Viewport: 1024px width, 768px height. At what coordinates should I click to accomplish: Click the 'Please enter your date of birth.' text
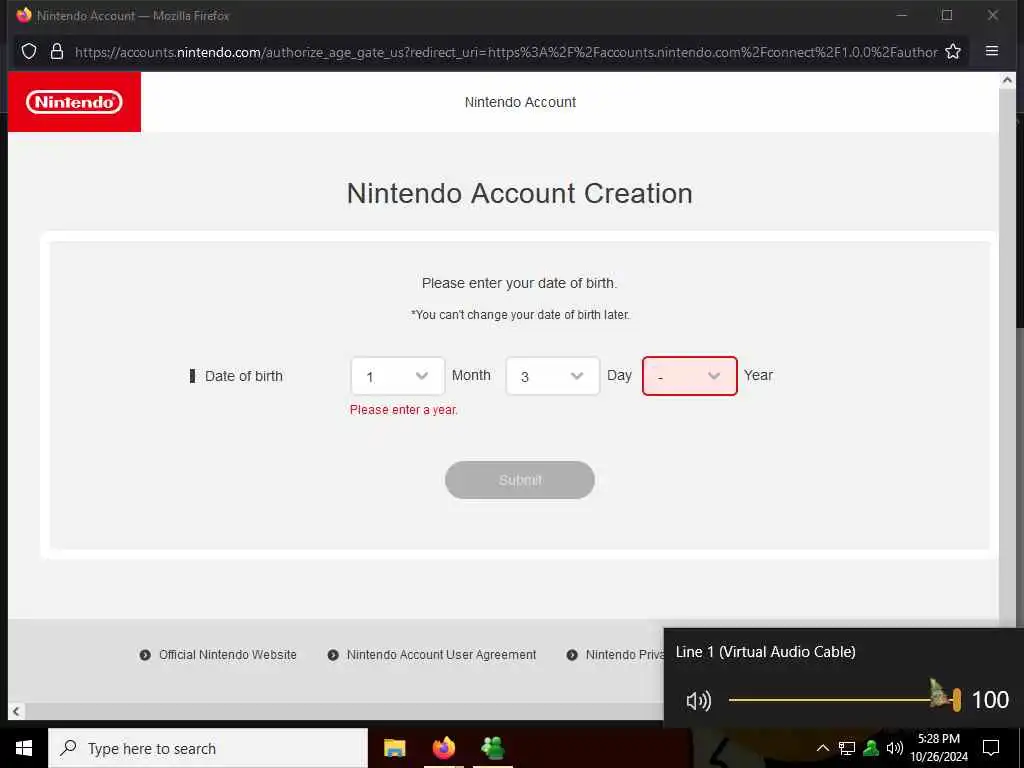pyautogui.click(x=519, y=283)
